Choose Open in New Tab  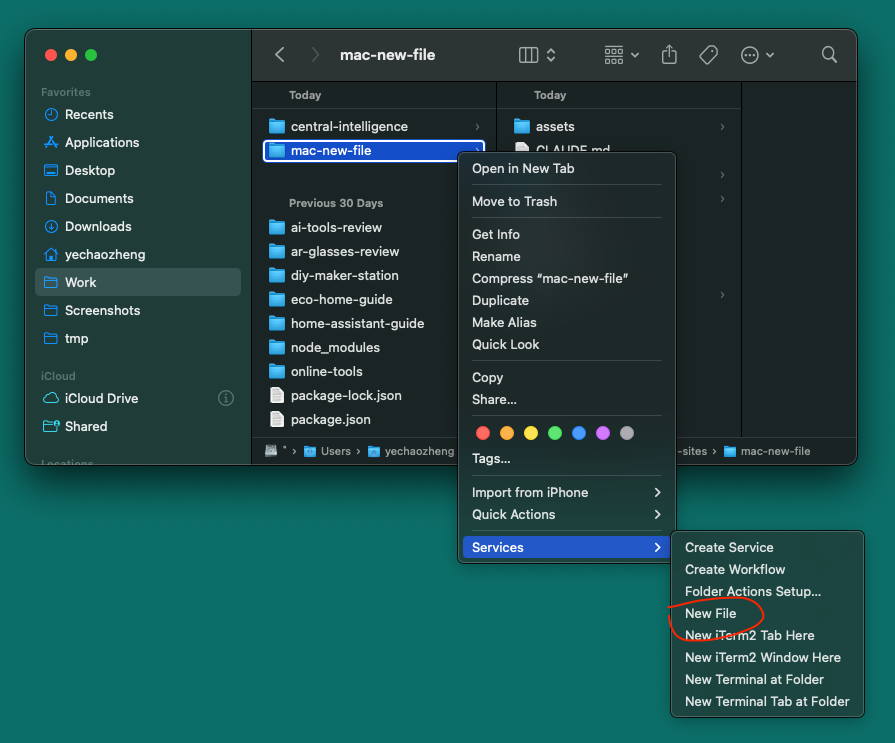click(x=566, y=169)
